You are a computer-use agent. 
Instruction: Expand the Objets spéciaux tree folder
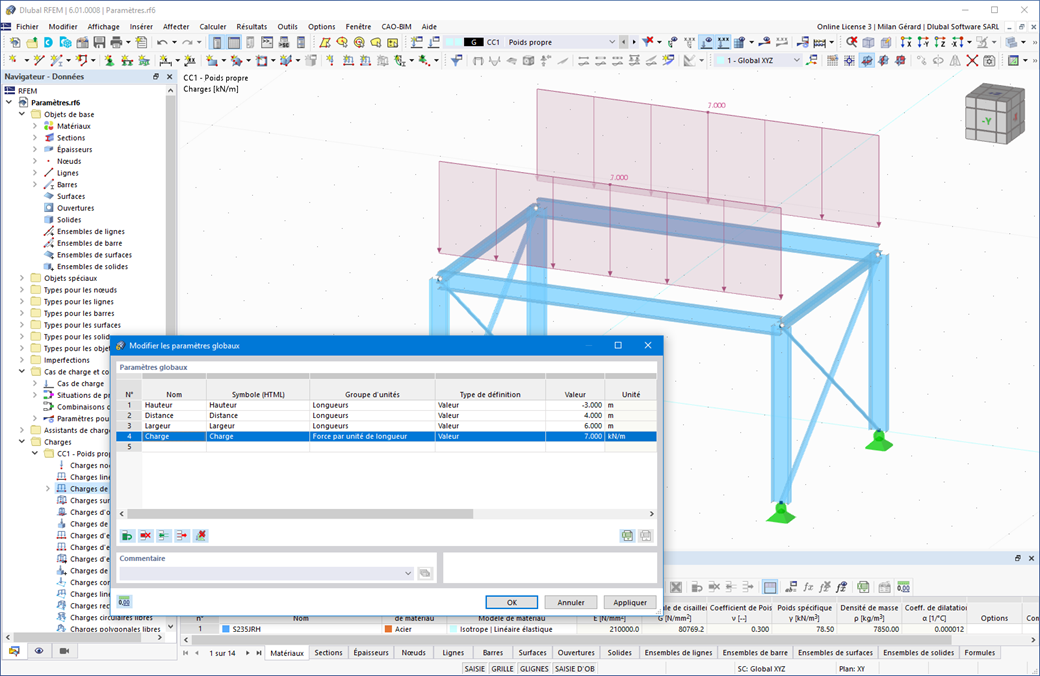22,278
